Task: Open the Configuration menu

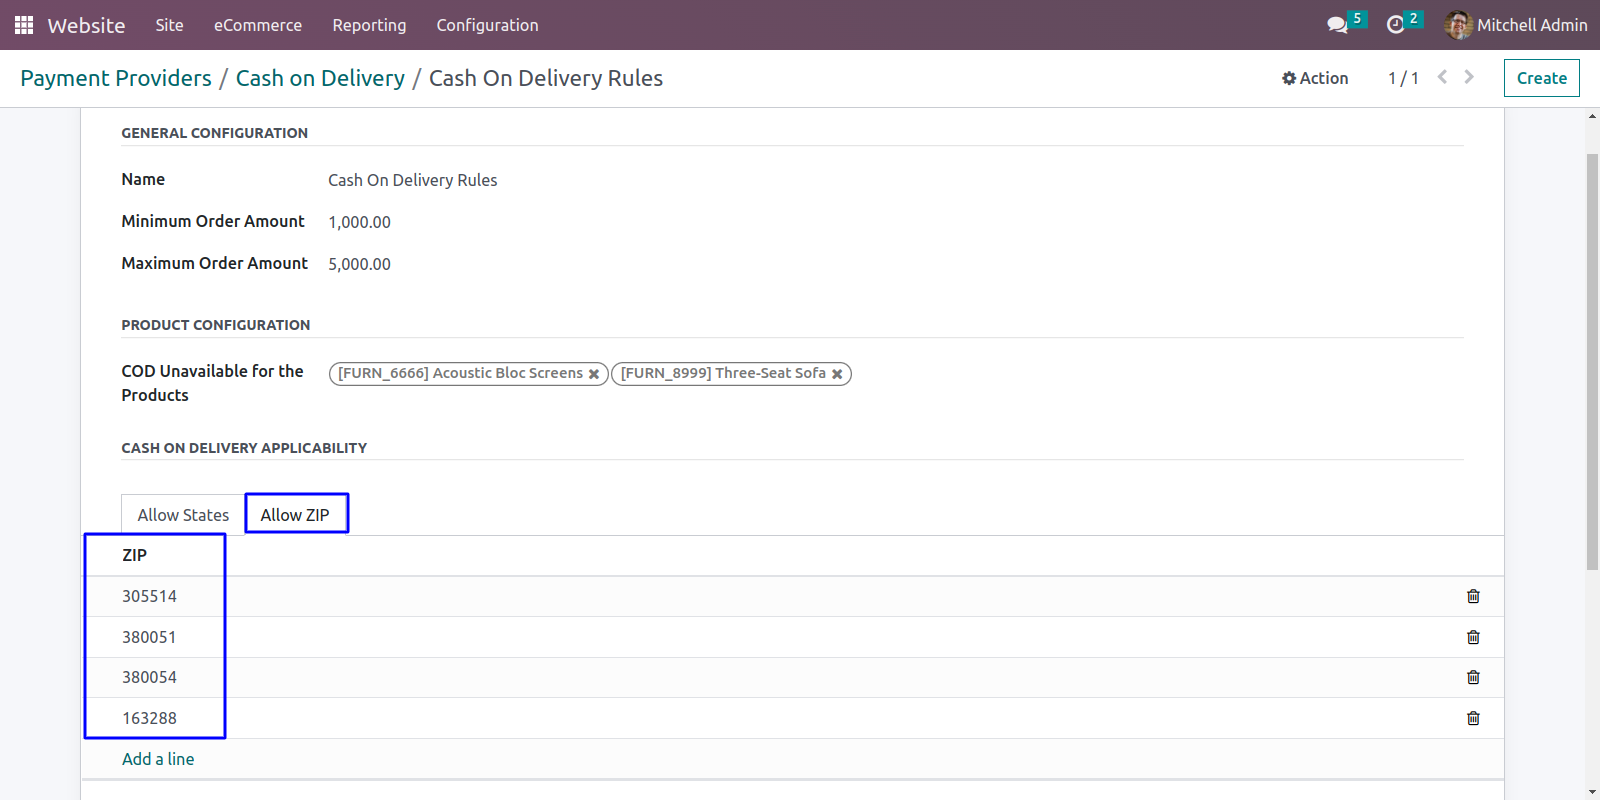Action: pos(487,25)
